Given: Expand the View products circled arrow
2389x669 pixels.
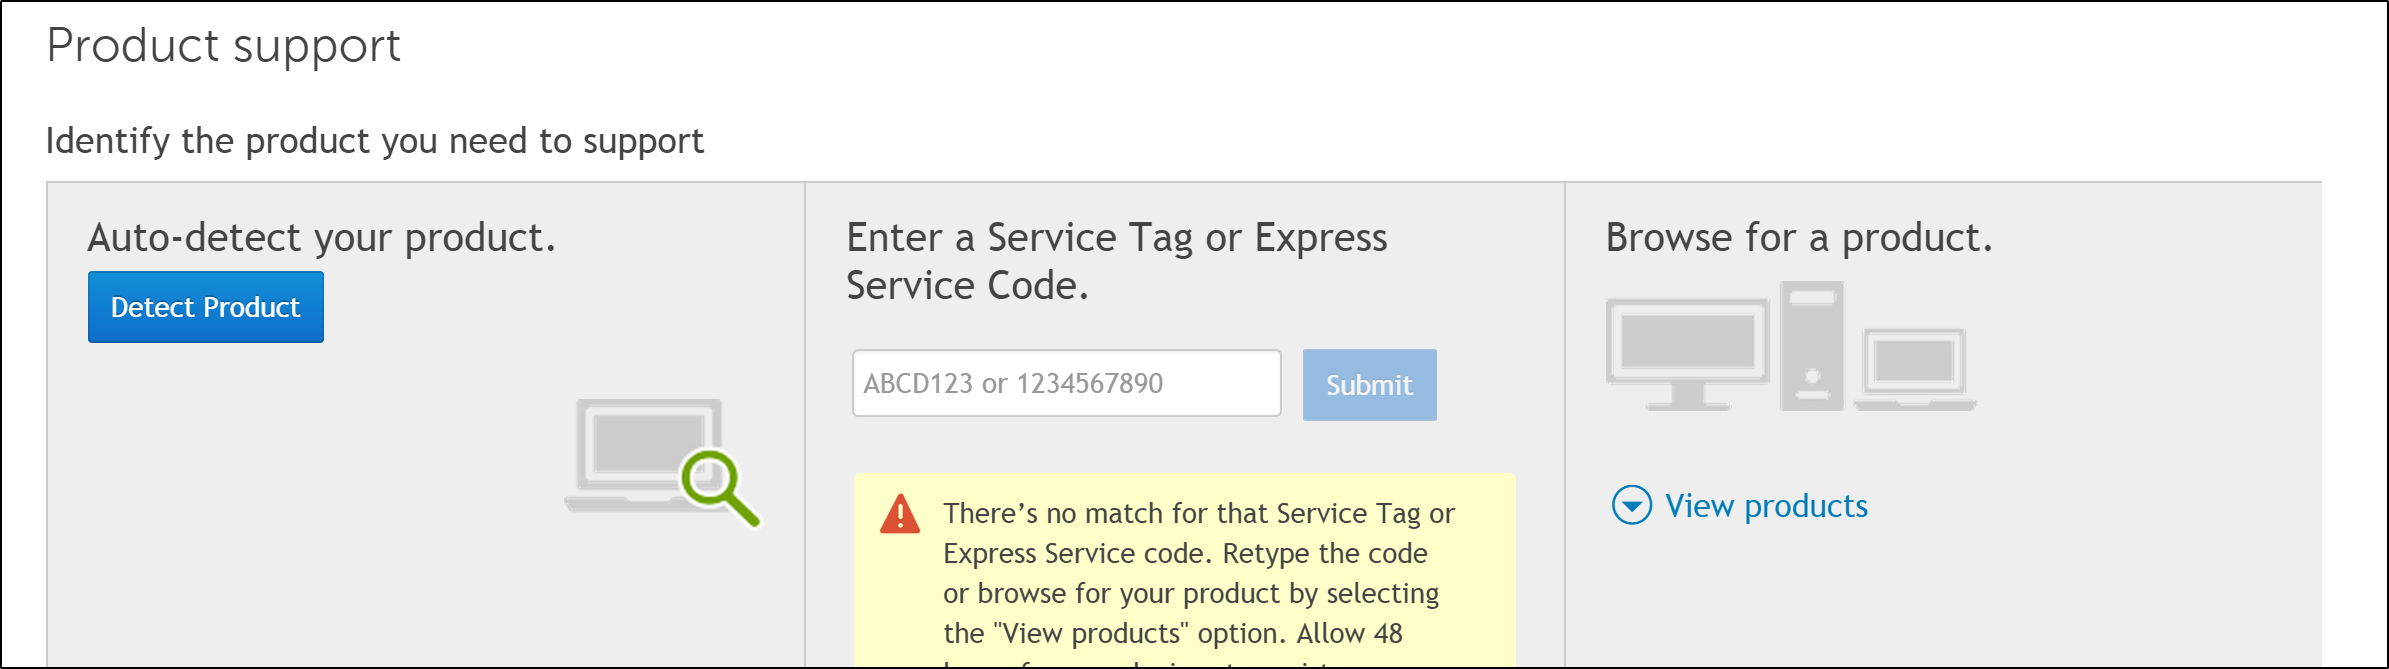Looking at the screenshot, I should pos(1632,506).
